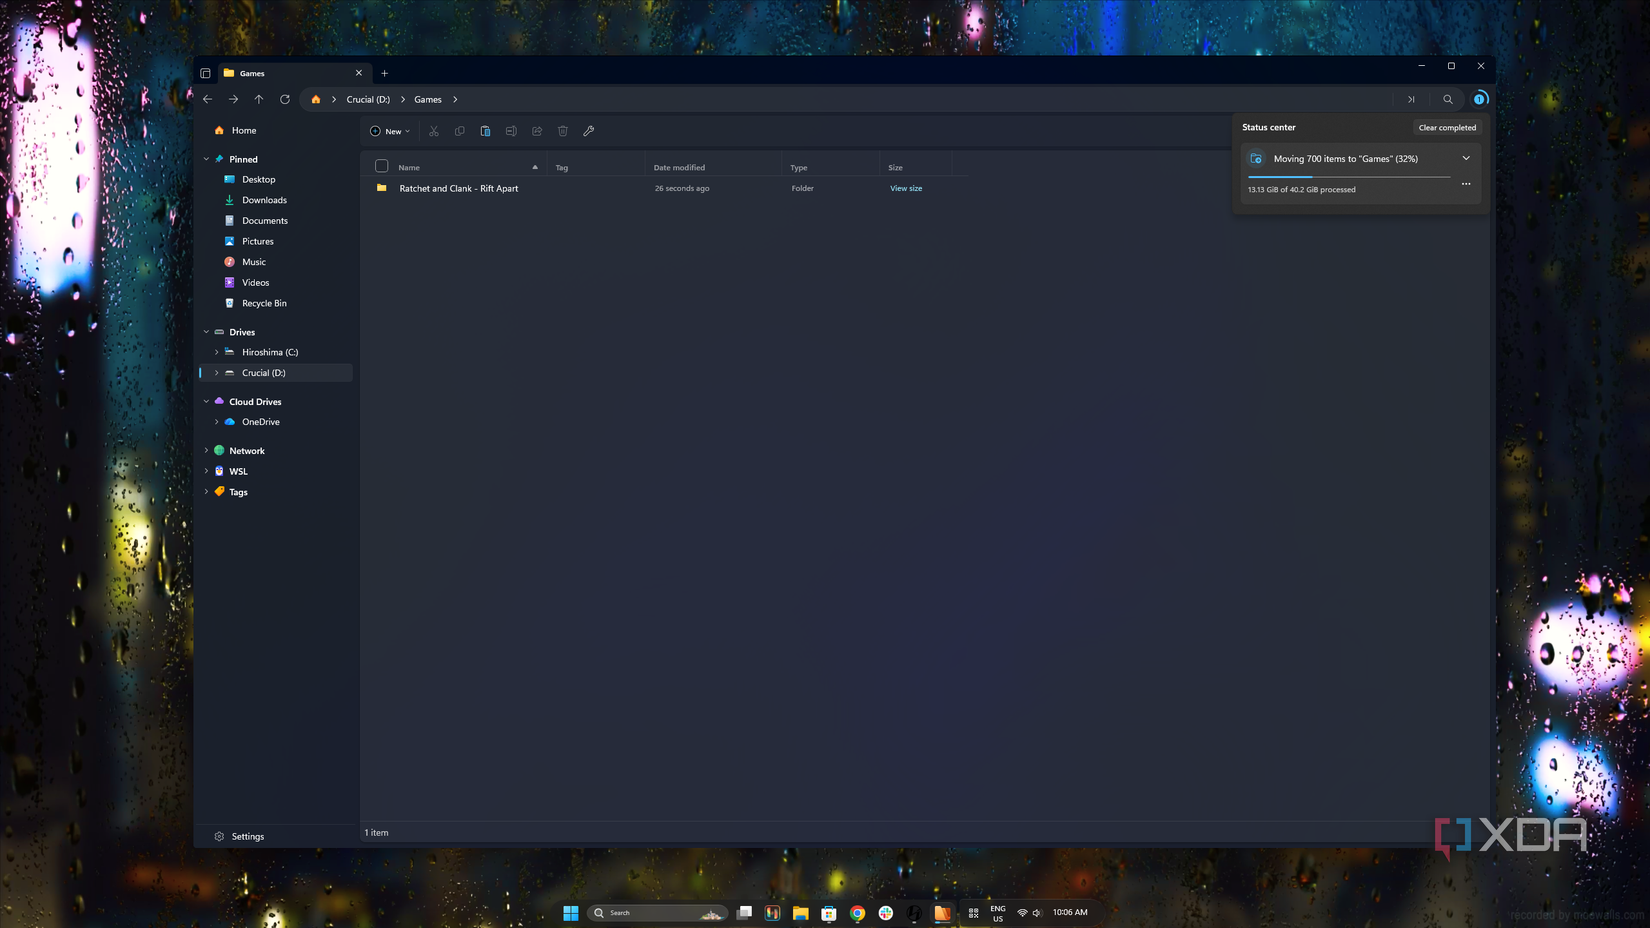This screenshot has width=1650, height=928.
Task: Click the Paste icon in toolbar
Action: pos(485,131)
